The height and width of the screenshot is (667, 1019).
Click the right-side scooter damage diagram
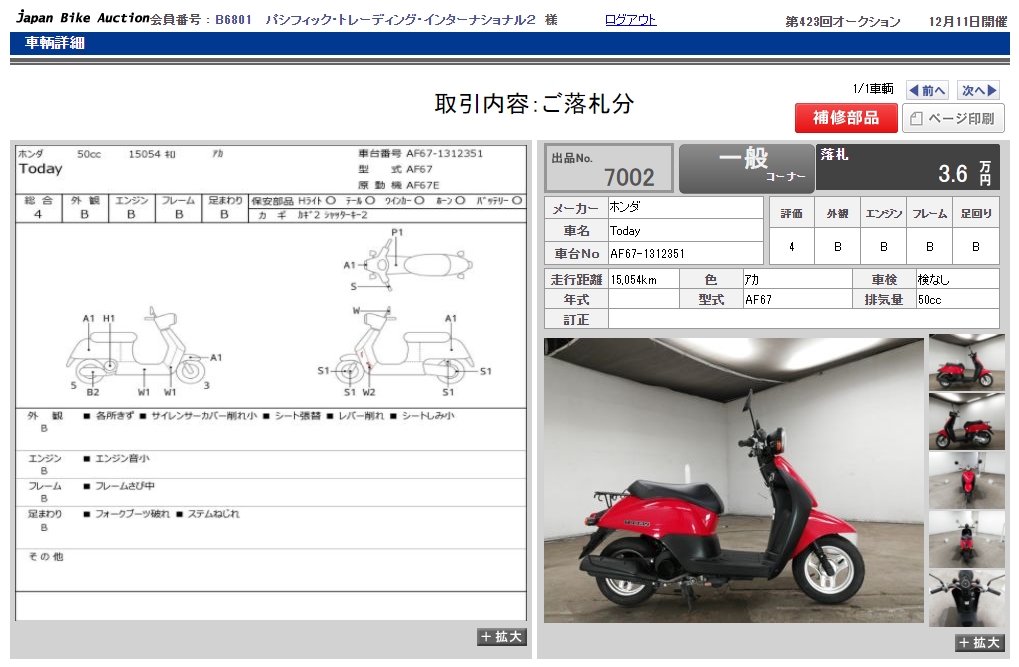(x=404, y=352)
